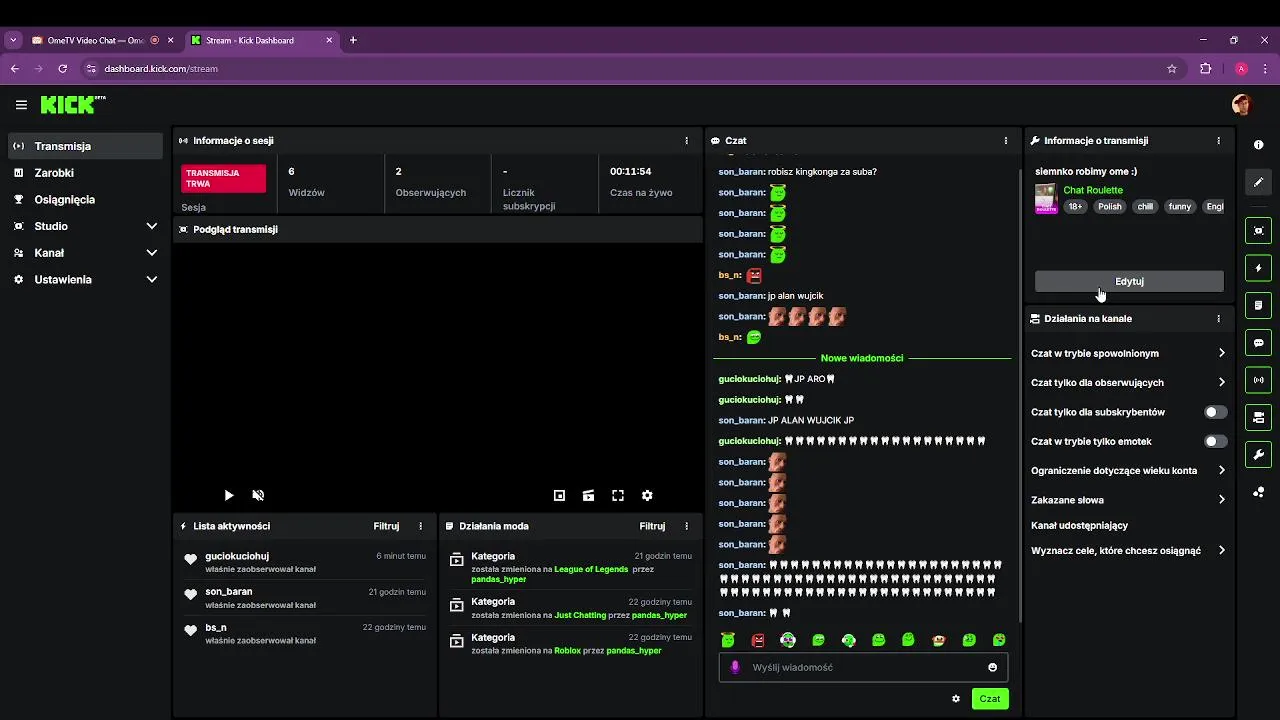Toggle the wrench widget icon
Image resolution: width=1280 pixels, height=720 pixels.
pyautogui.click(x=1258, y=454)
